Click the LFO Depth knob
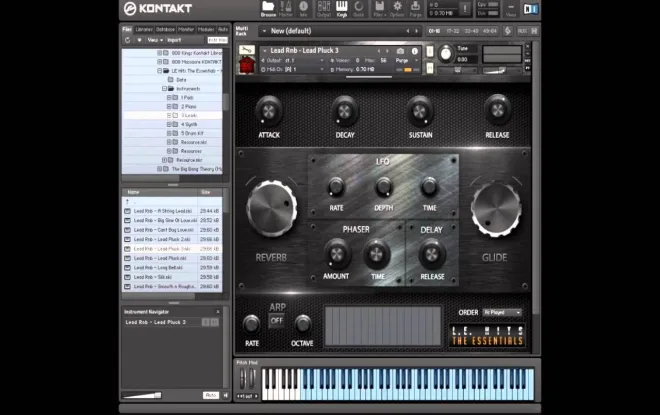This screenshot has width=660, height=415. pos(383,186)
